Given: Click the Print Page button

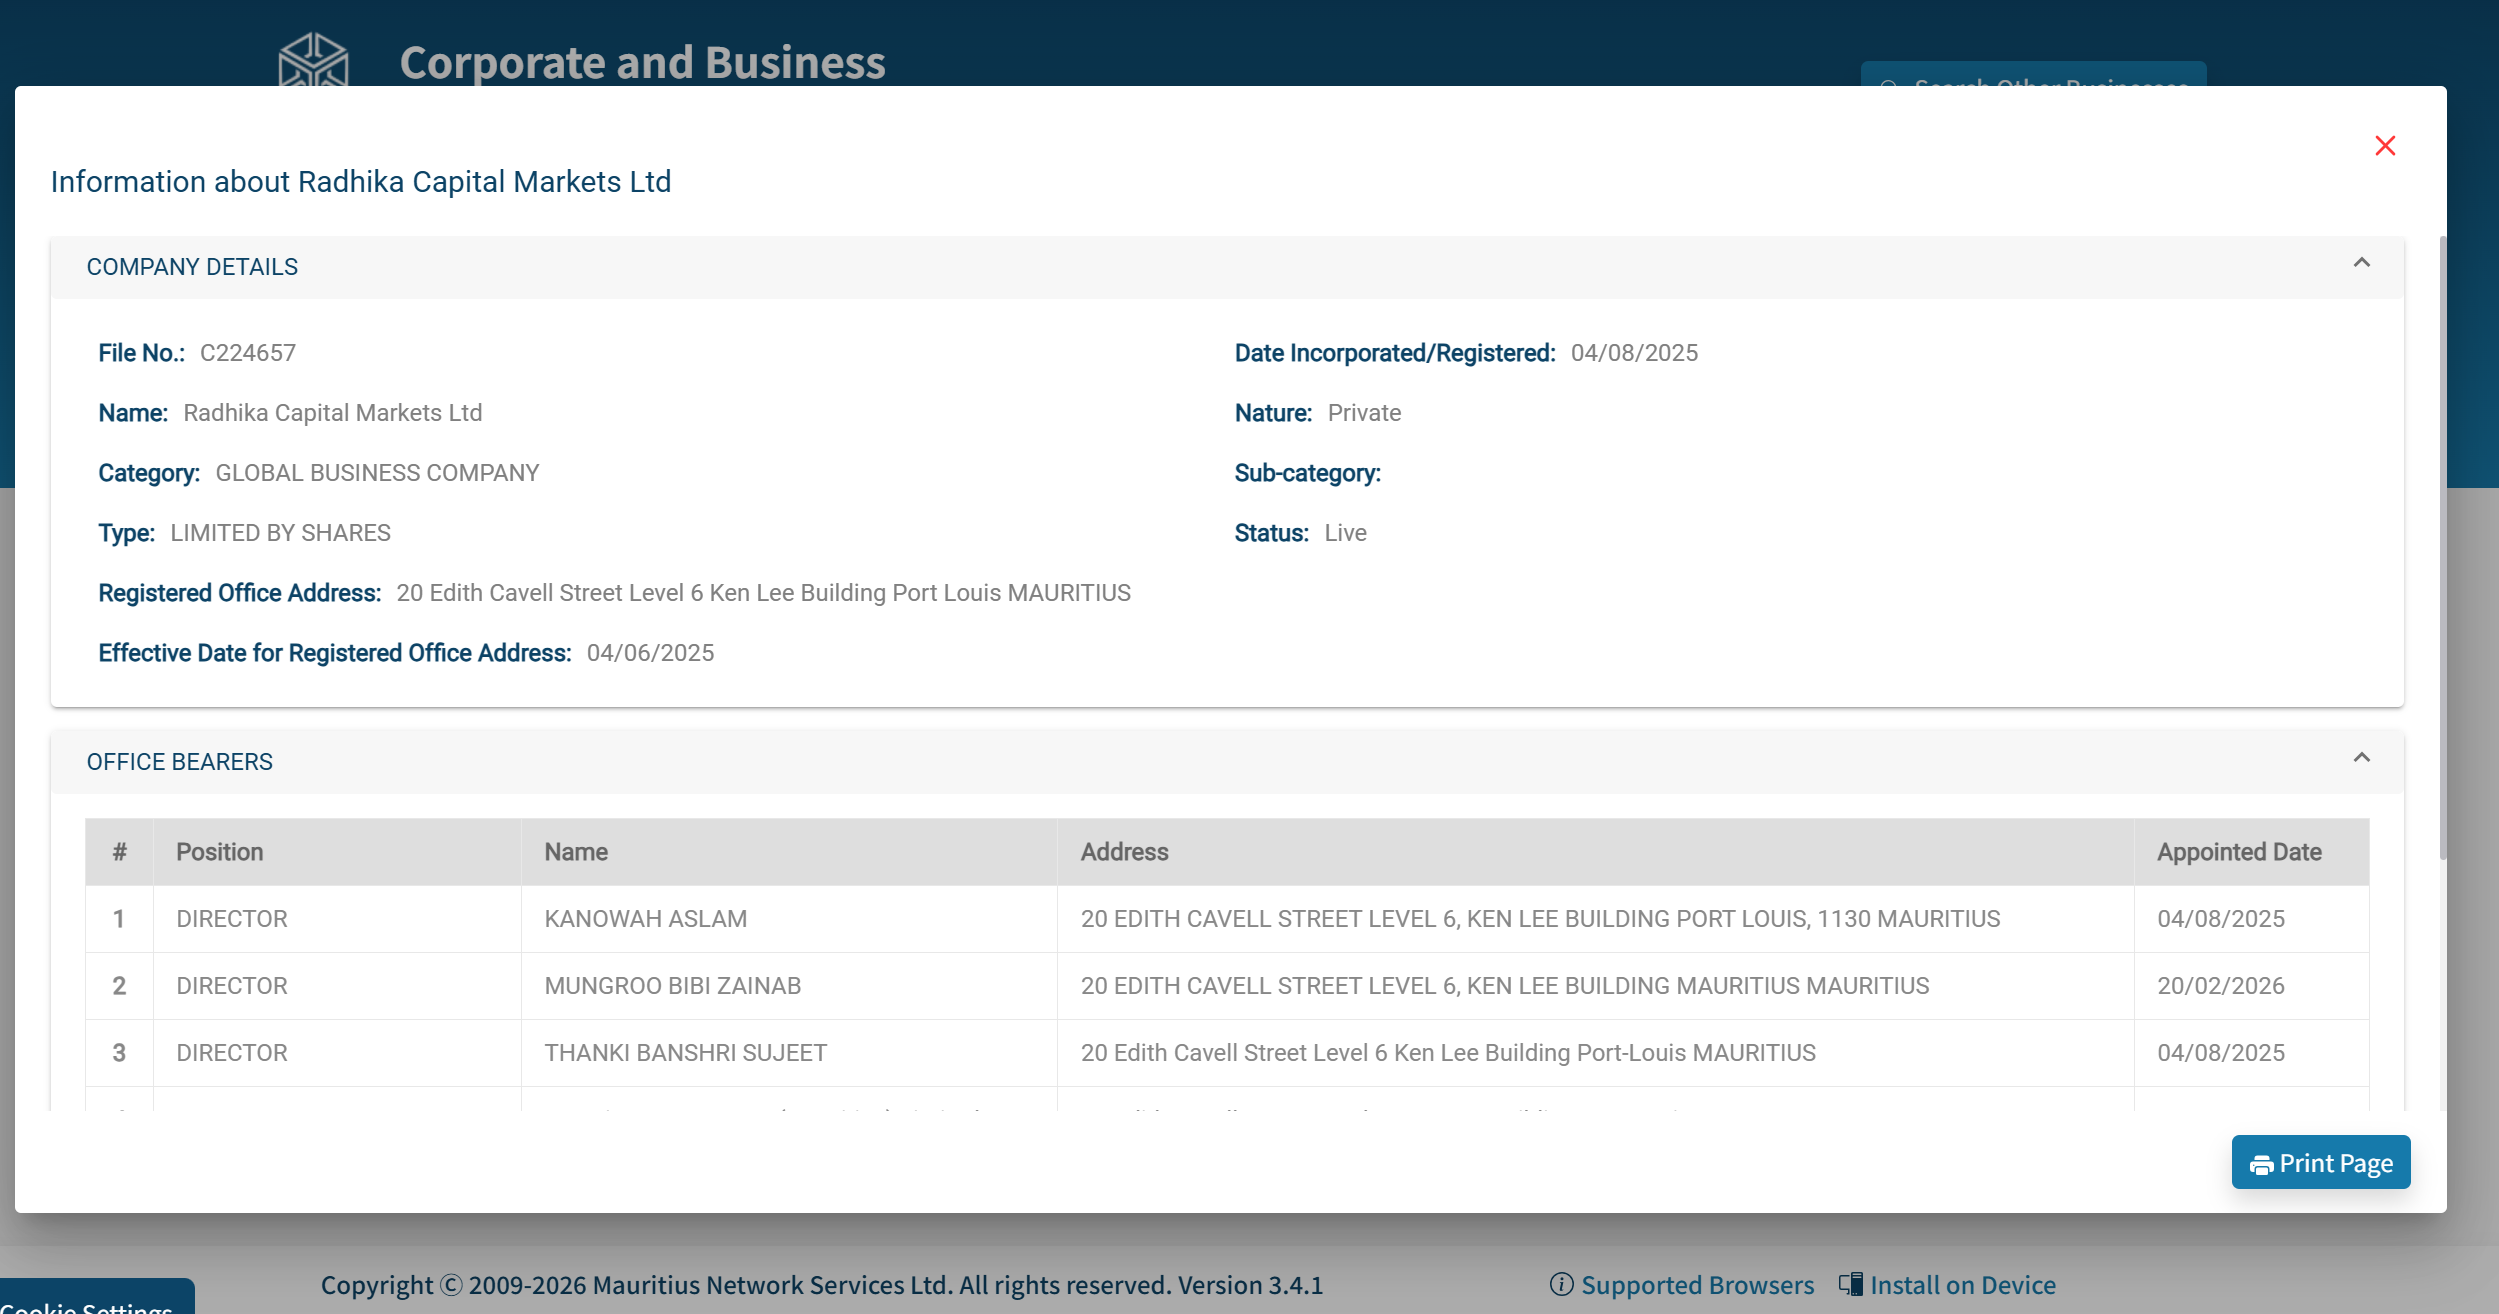Looking at the screenshot, I should (x=2321, y=1163).
